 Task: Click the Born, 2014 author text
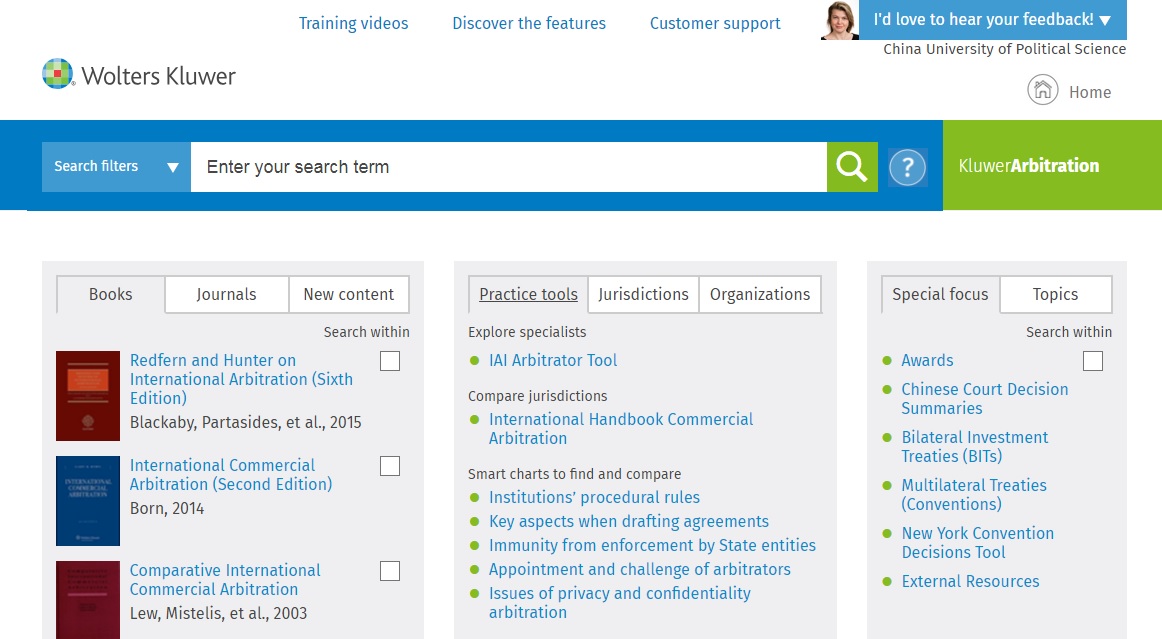[167, 509]
